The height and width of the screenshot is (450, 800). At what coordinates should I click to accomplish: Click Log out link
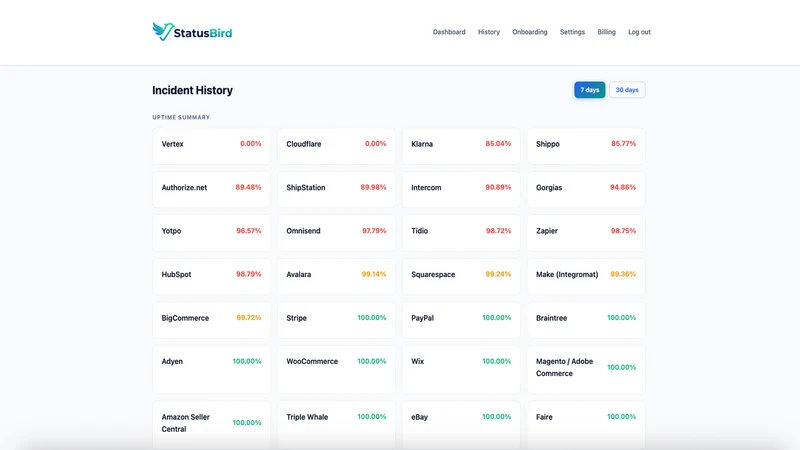coord(639,32)
